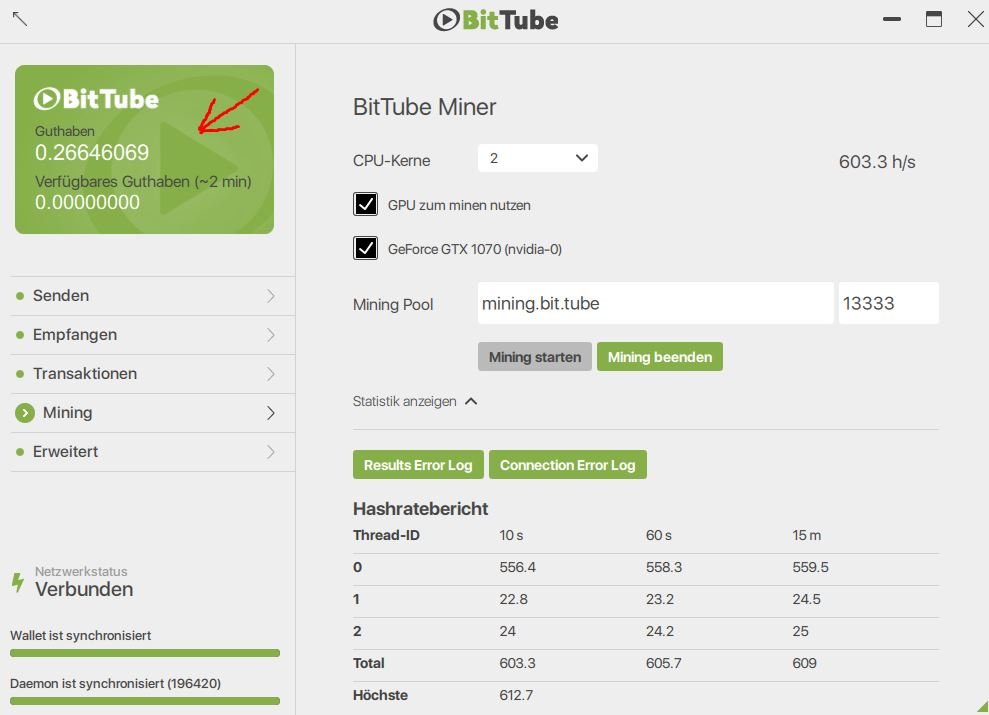The width and height of the screenshot is (989, 715).
Task: Click the green Mining arrow circle icon
Action: [25, 413]
